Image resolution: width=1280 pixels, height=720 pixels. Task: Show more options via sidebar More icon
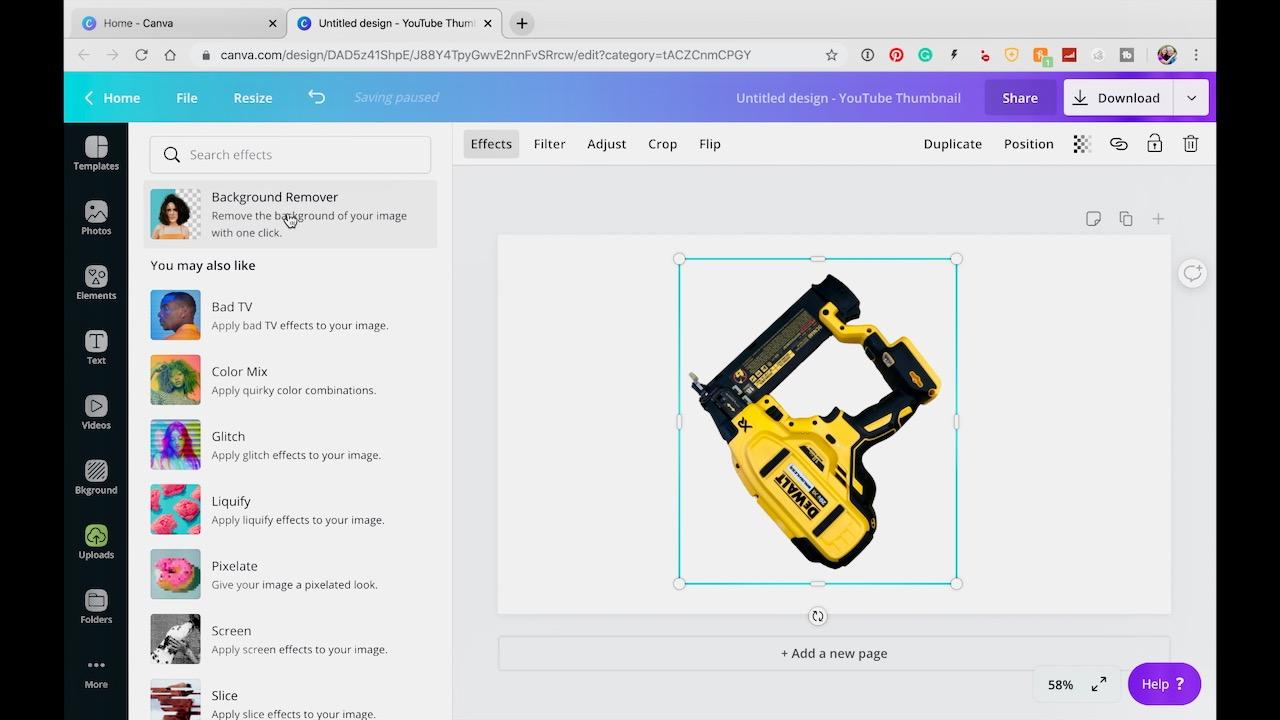[95, 671]
